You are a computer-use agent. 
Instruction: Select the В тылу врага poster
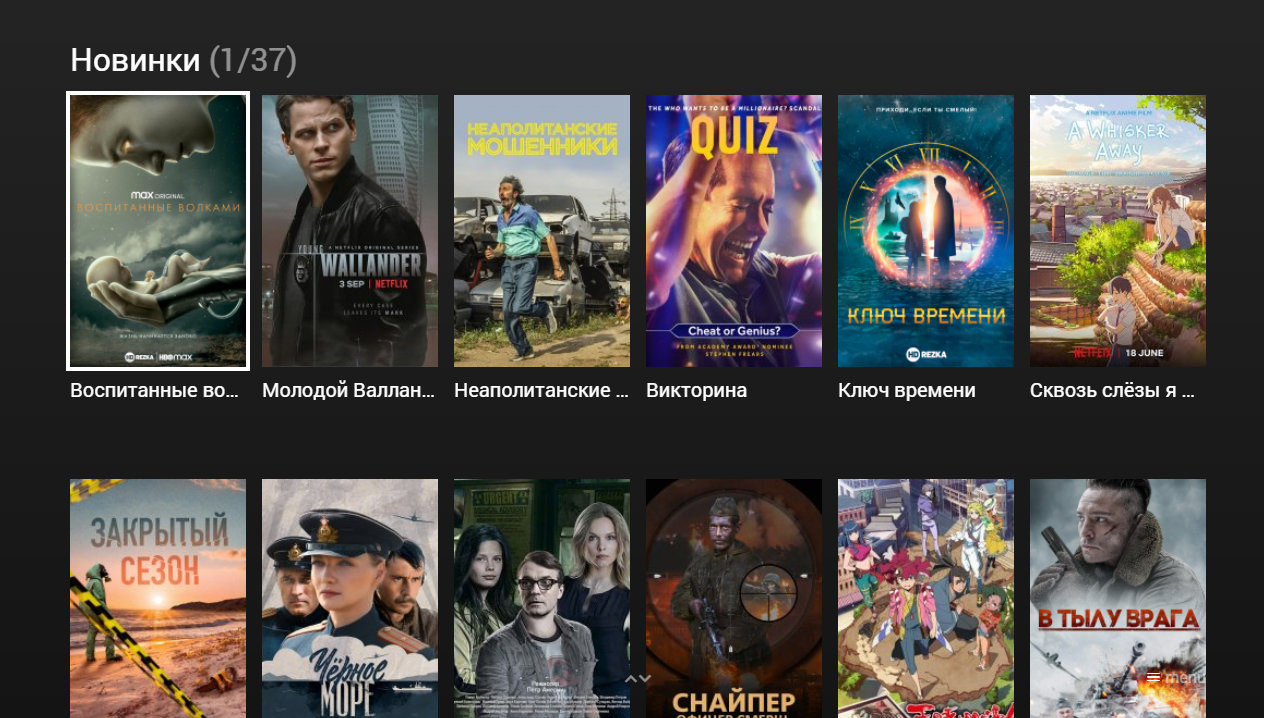[x=1118, y=598]
